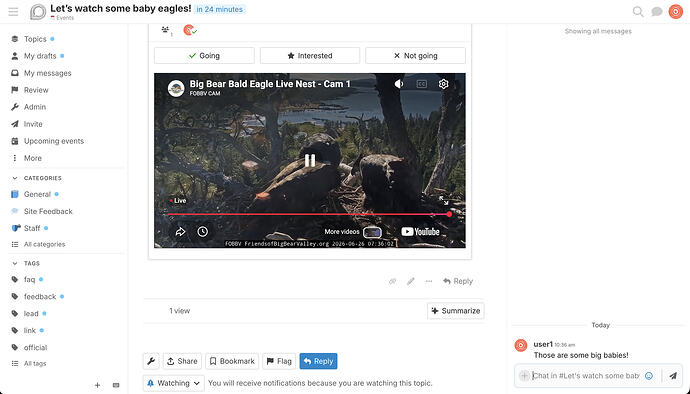The height and width of the screenshot is (394, 690).
Task: Open the link tag
Action: (29, 331)
